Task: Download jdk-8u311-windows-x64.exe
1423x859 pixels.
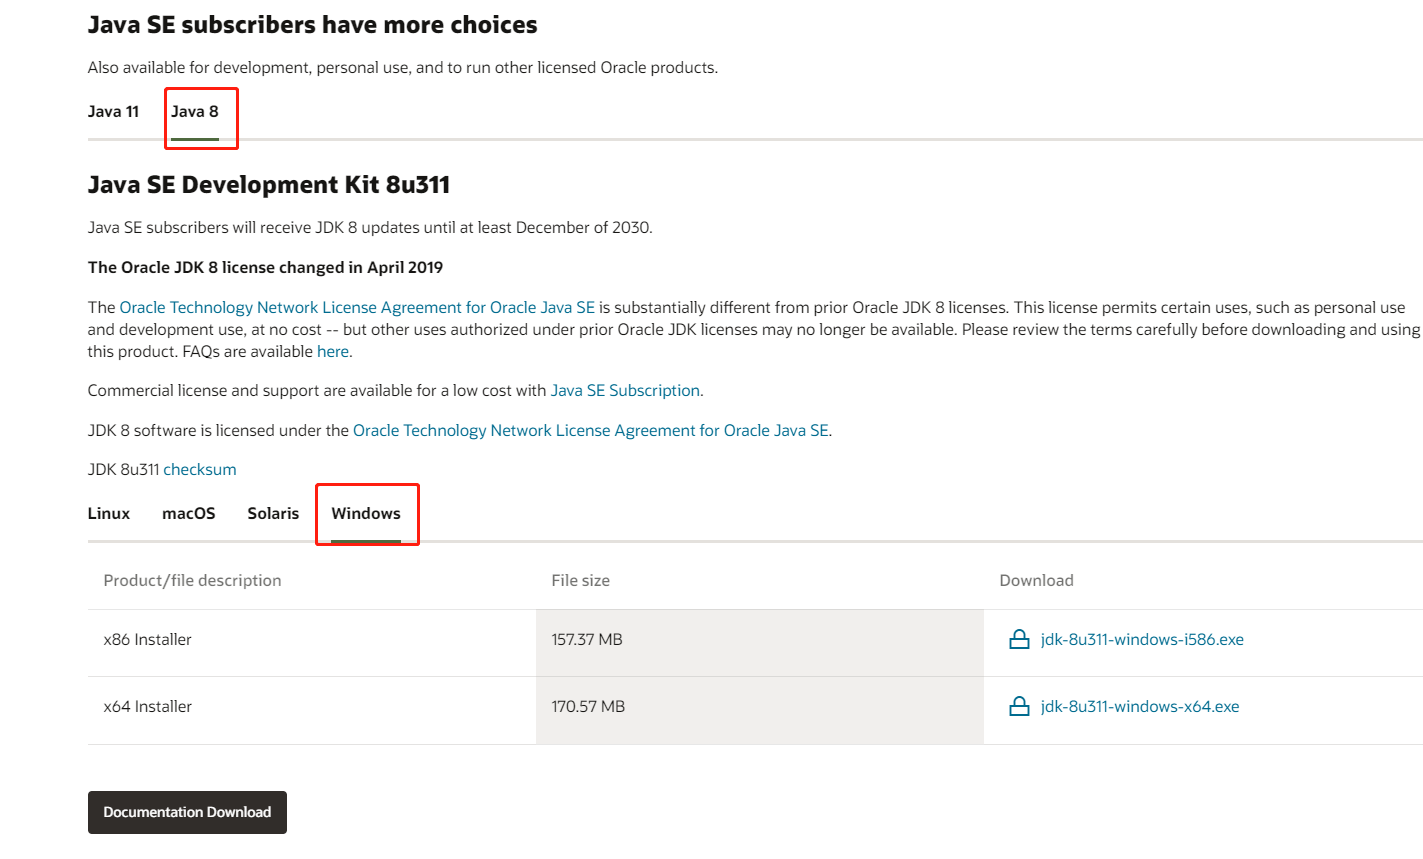Action: (x=1140, y=707)
